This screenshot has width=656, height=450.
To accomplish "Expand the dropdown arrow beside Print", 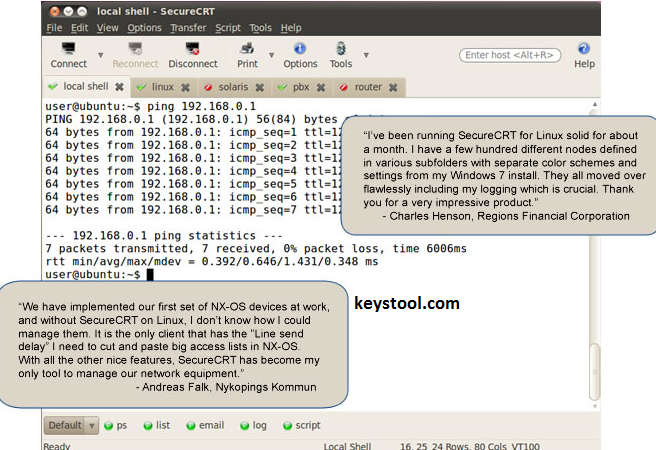I will point(272,55).
